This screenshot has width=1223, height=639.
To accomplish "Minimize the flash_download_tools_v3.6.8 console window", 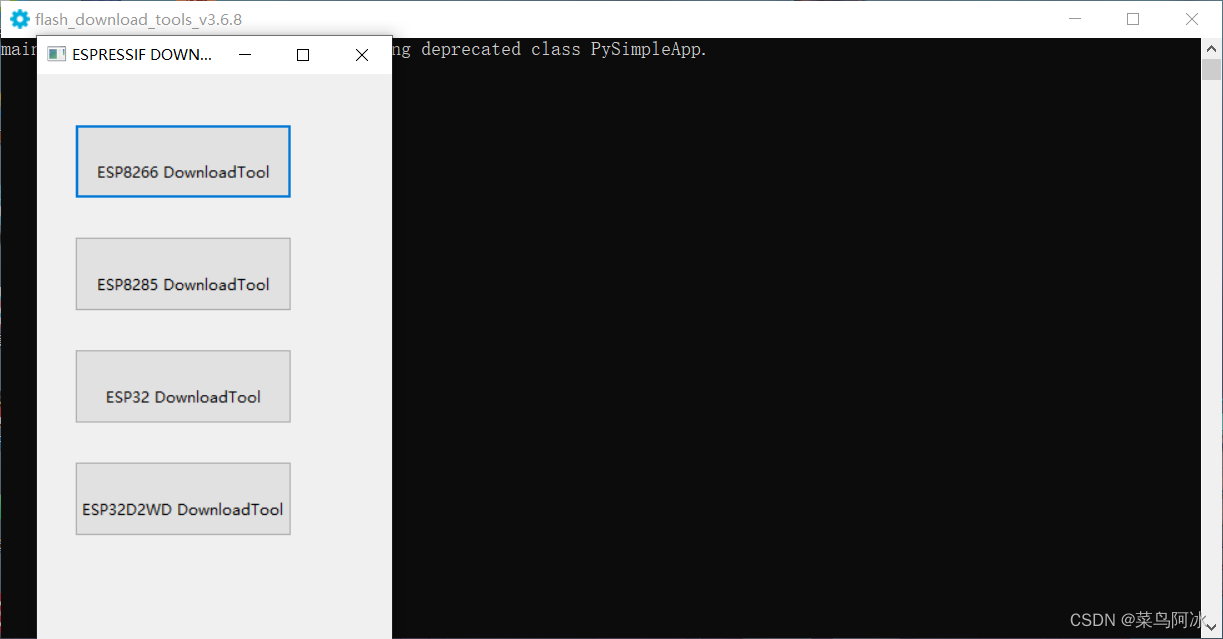I will (x=1075, y=19).
